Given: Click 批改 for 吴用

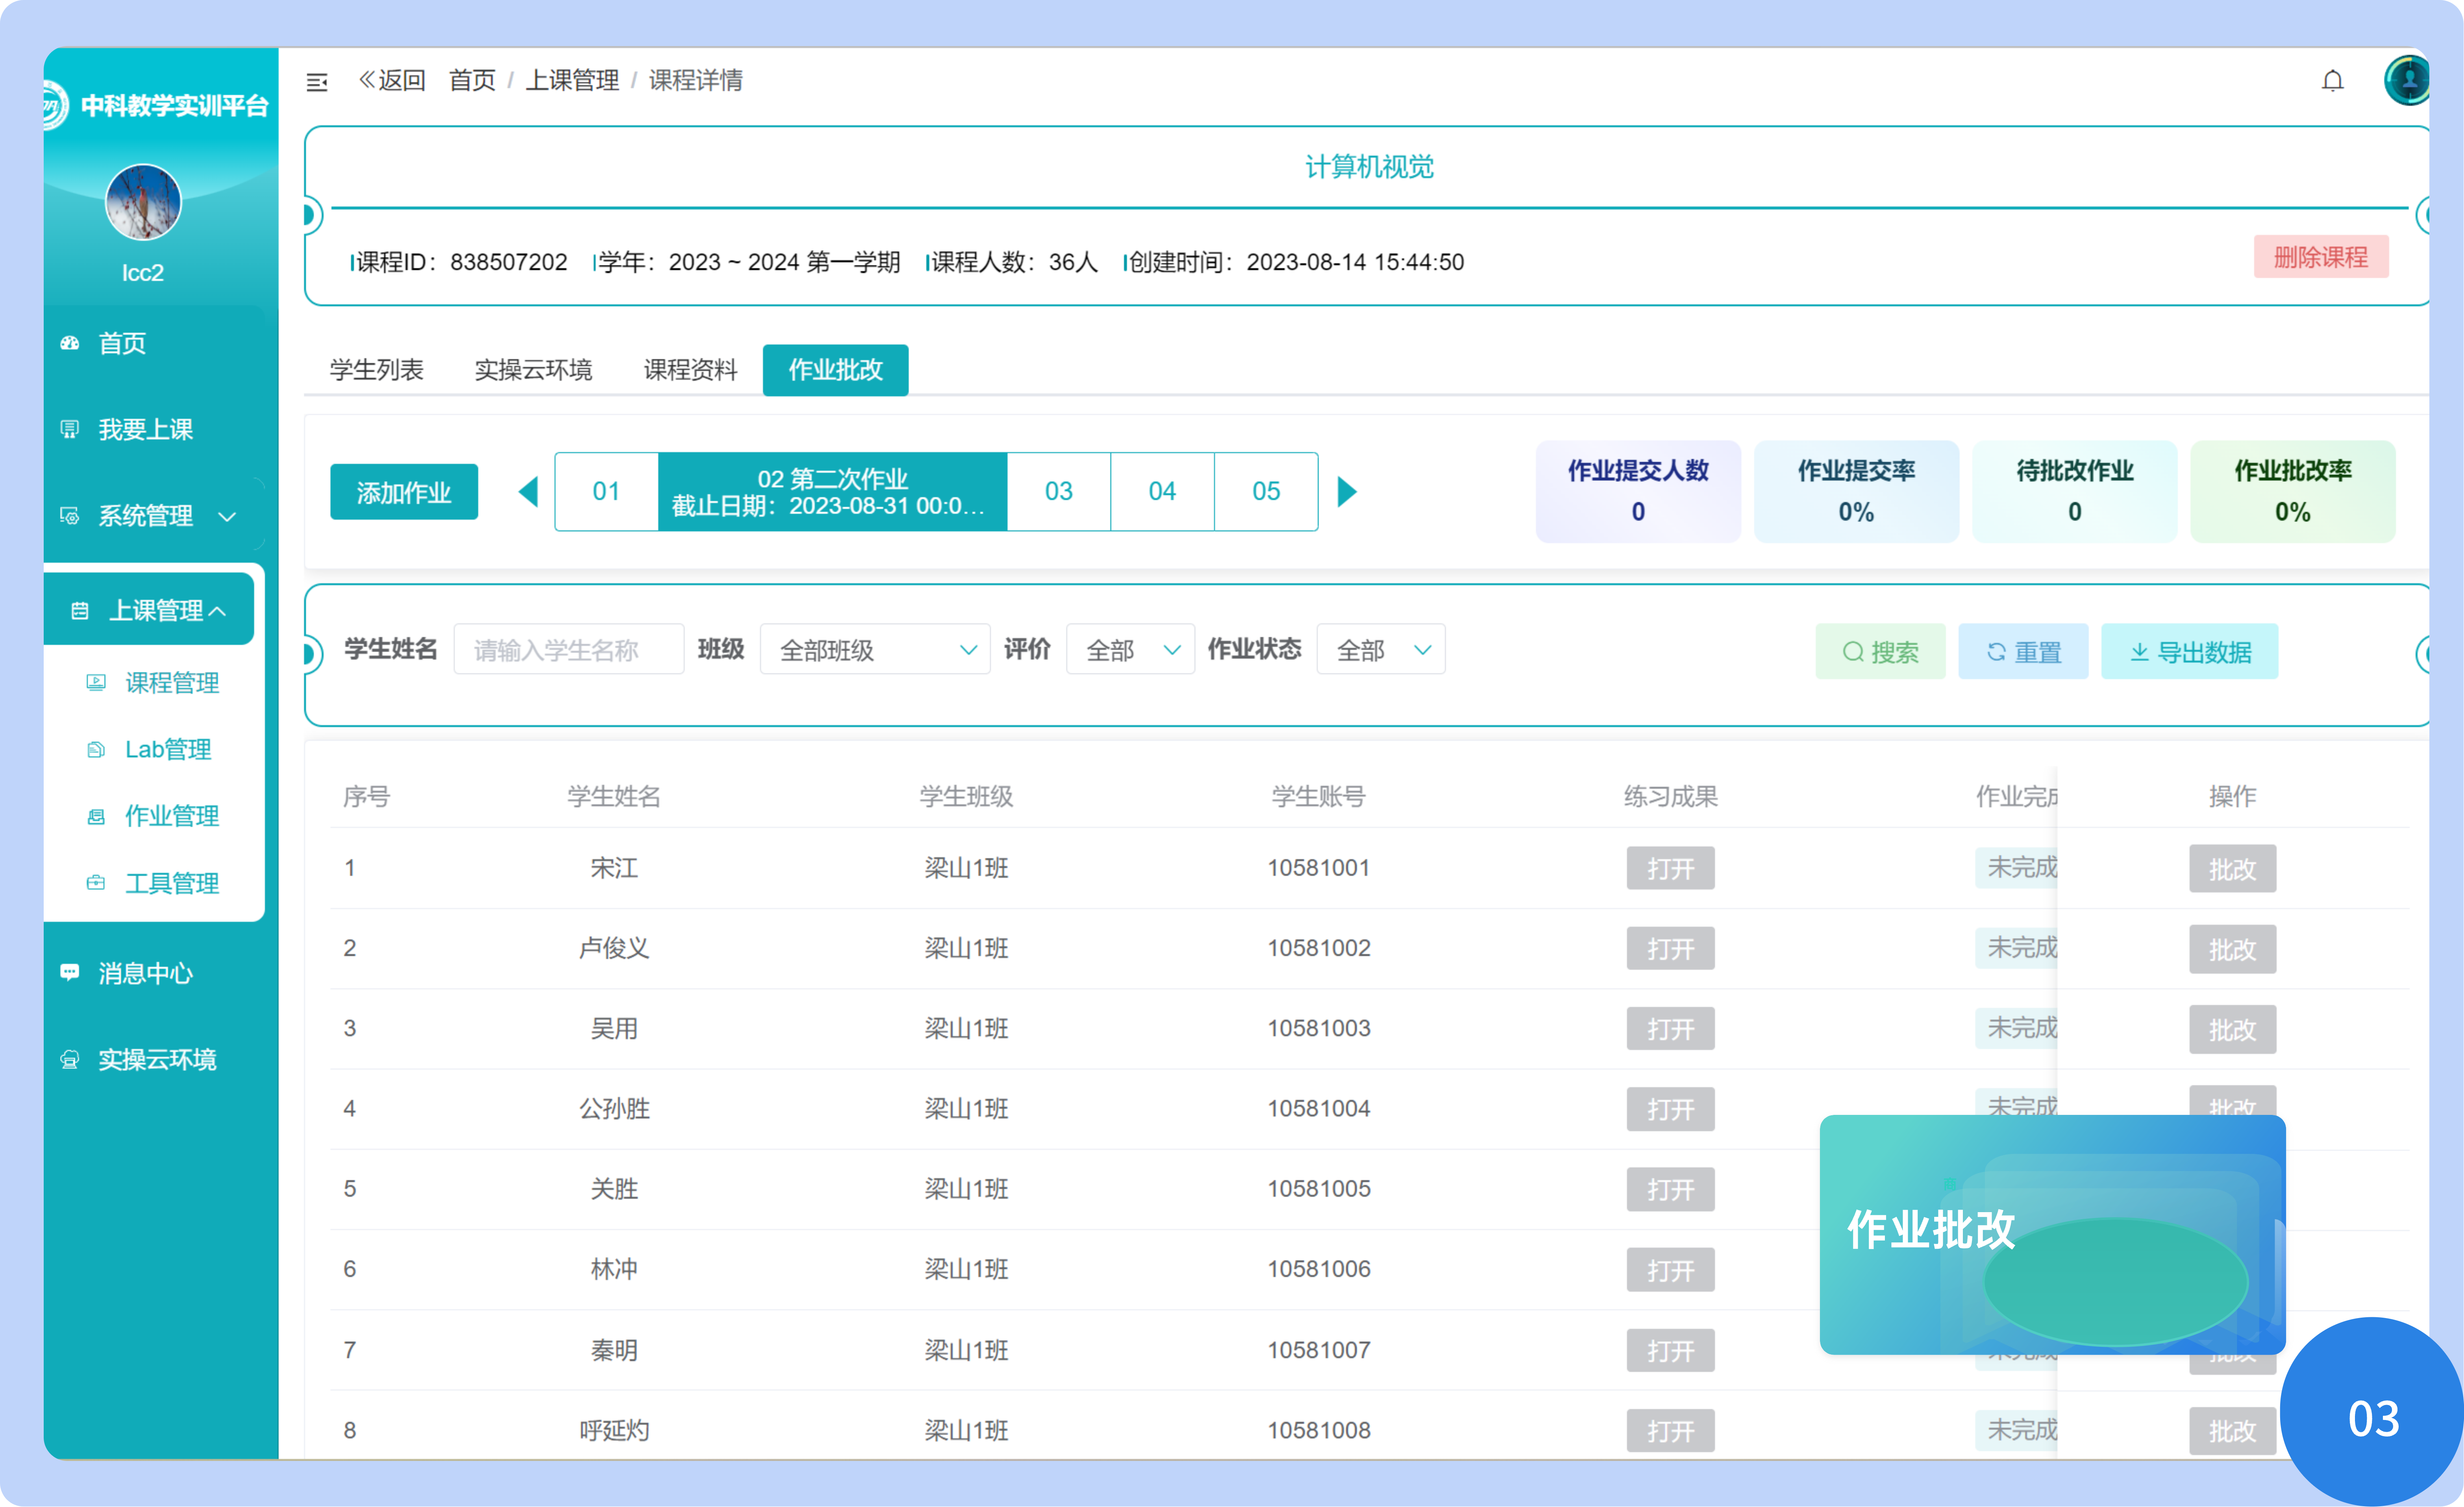Looking at the screenshot, I should (2232, 1029).
